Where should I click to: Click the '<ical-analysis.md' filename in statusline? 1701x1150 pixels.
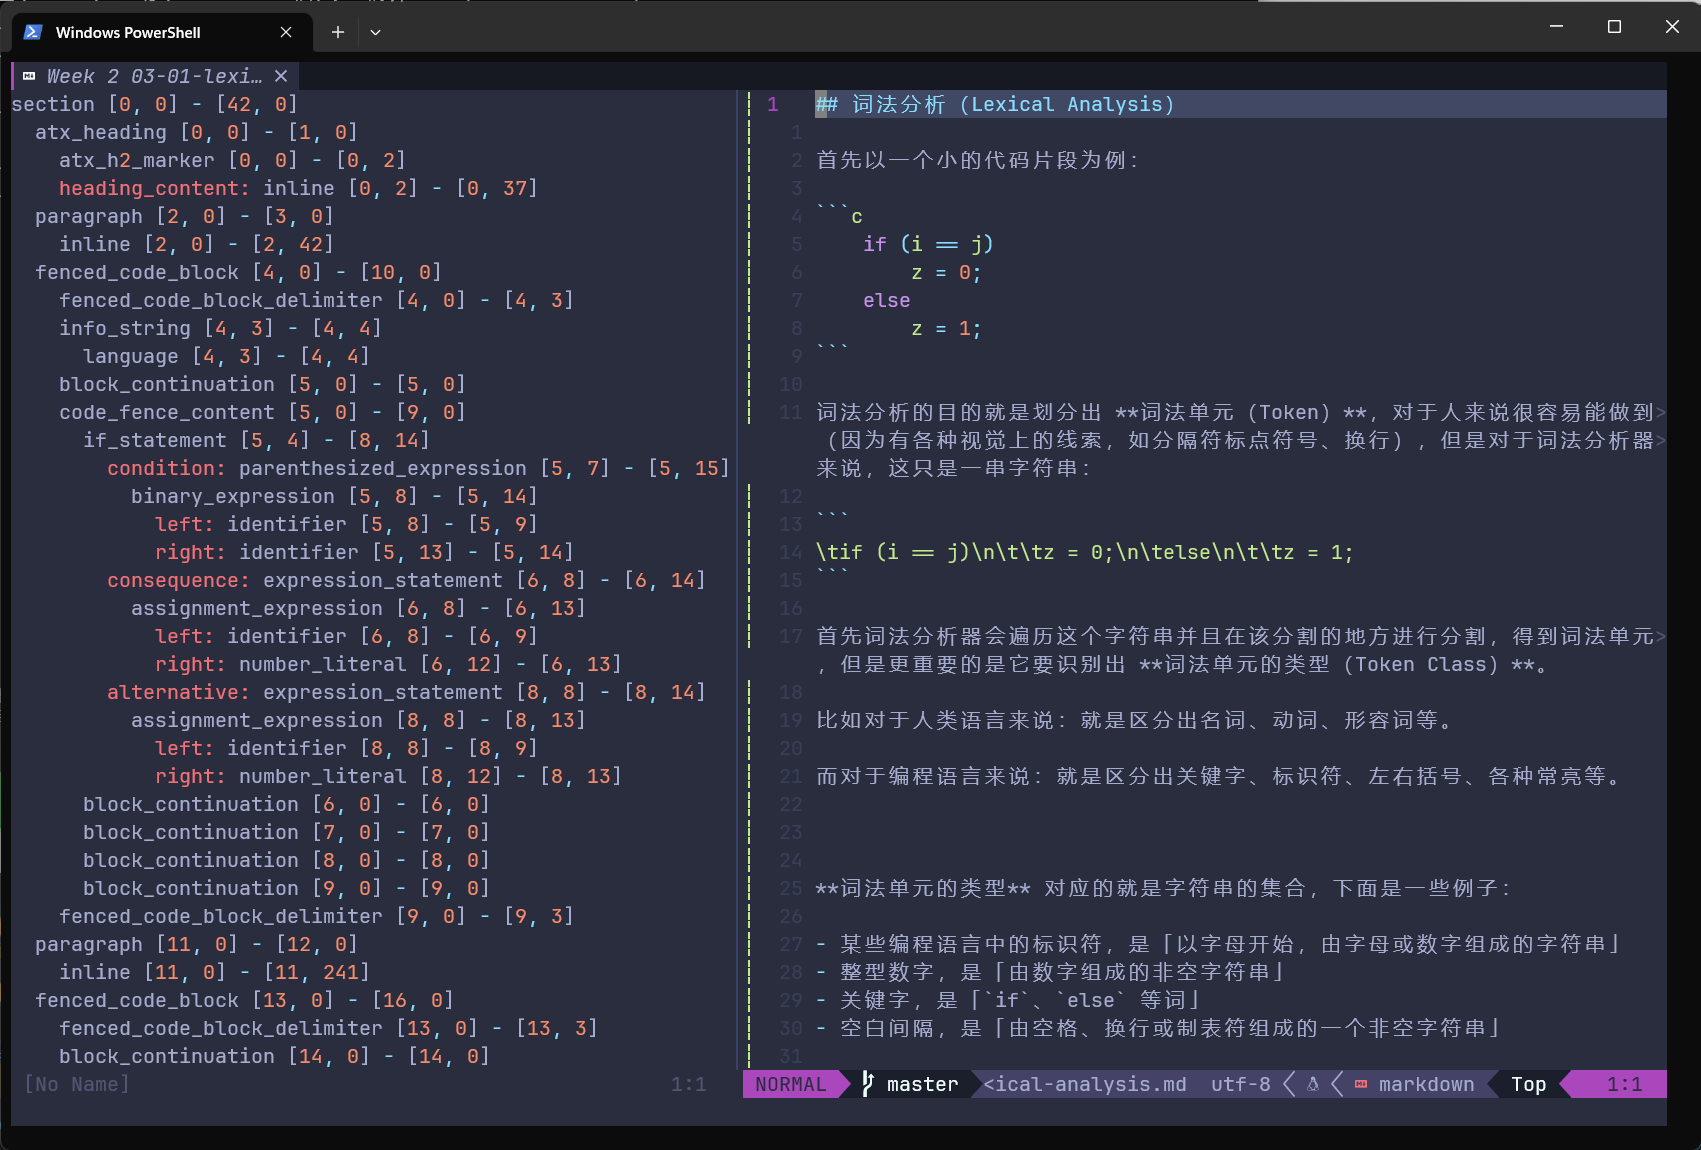coord(1085,1084)
